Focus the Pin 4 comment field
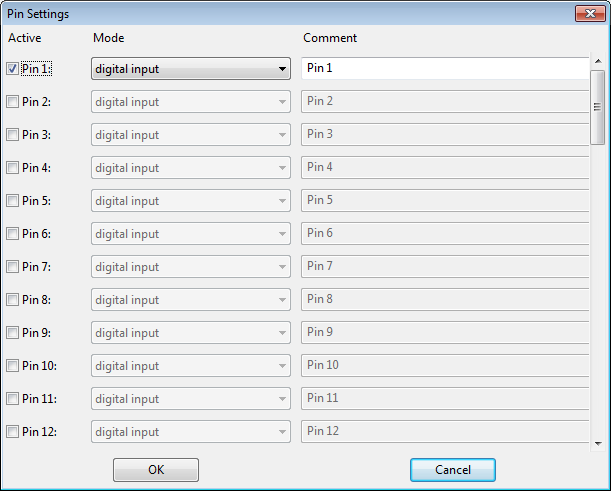The image size is (611, 491). pyautogui.click(x=445, y=168)
